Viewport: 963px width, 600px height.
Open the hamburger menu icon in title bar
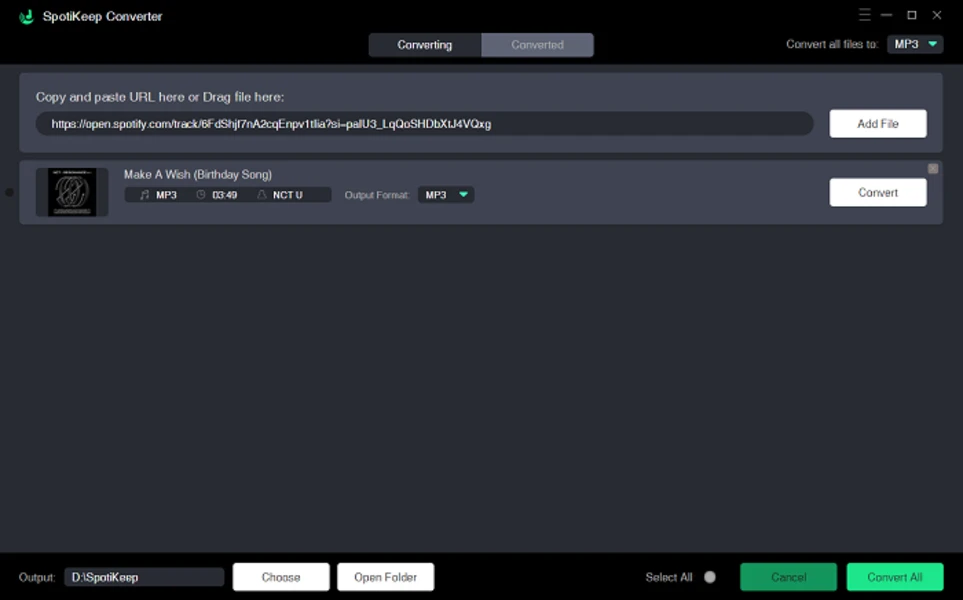[x=864, y=15]
